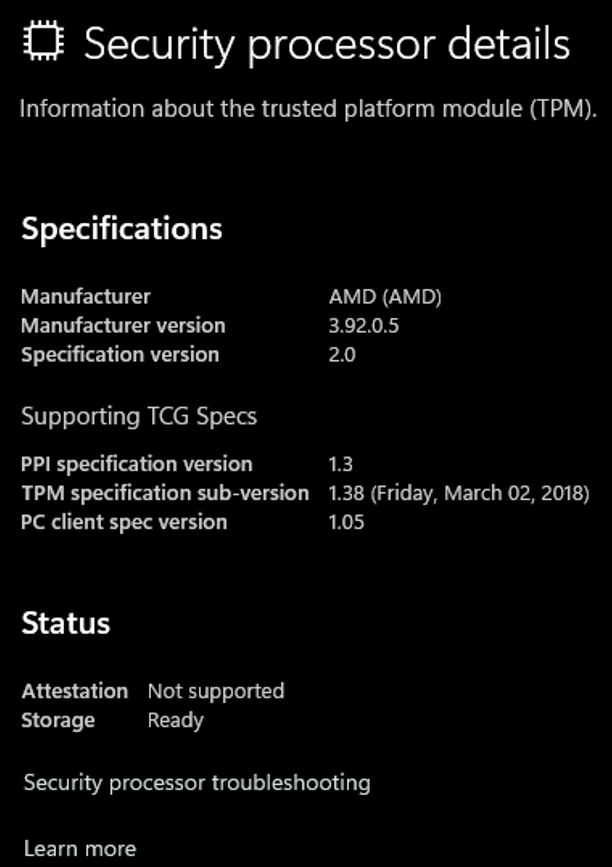This screenshot has height=867, width=612.
Task: Select the Storage Ready status value
Action: click(x=176, y=720)
